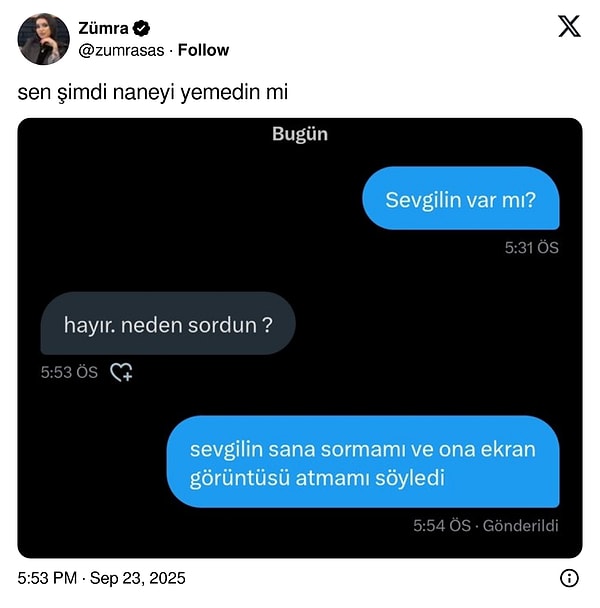
Task: Select the 'Bugün' date header
Action: [x=300, y=134]
